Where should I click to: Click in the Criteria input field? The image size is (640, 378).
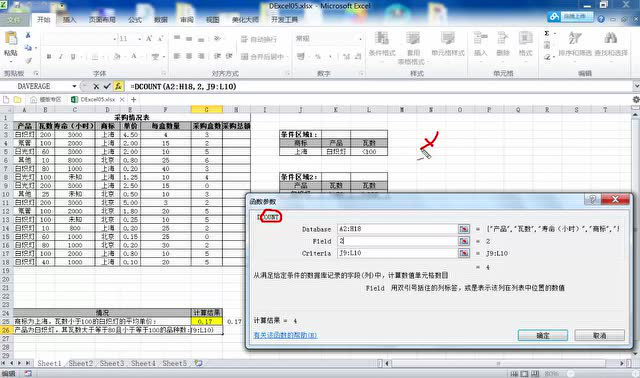coord(398,253)
